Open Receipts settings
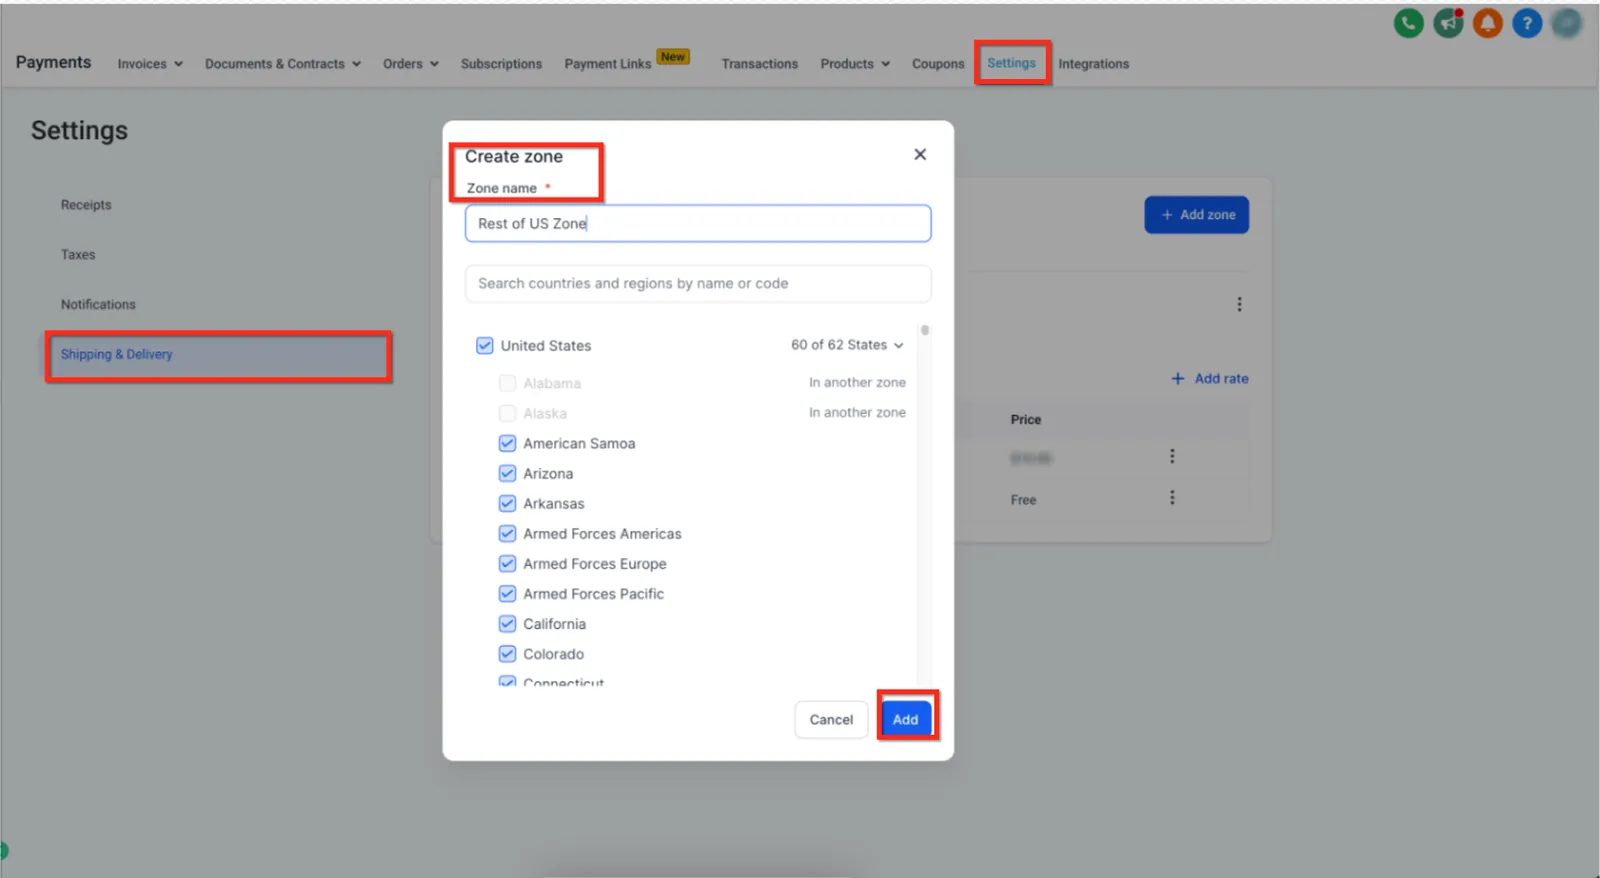This screenshot has height=878, width=1600. 86,205
